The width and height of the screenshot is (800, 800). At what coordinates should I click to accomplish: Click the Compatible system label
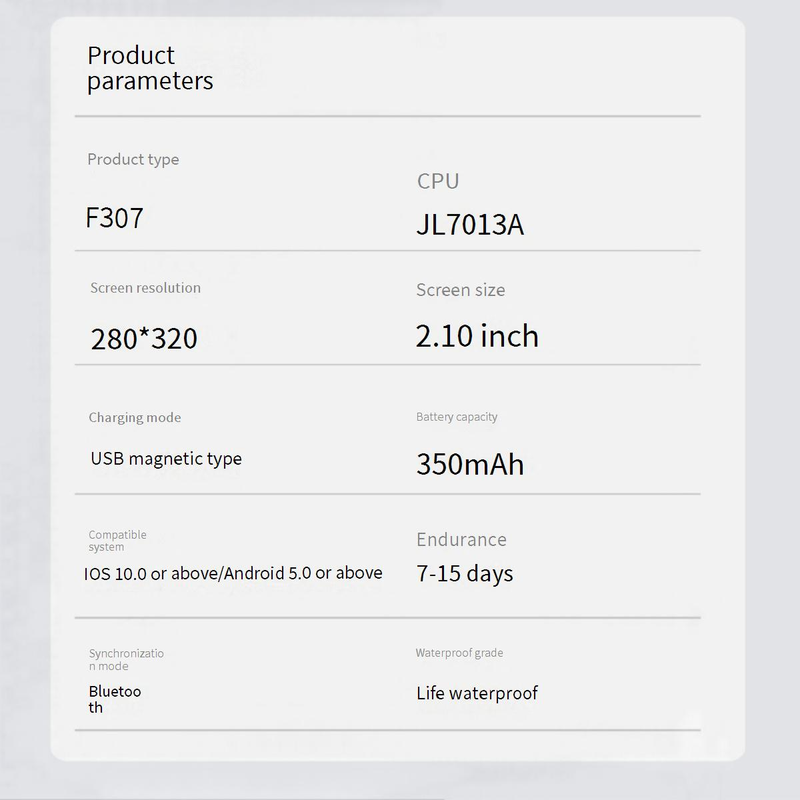coord(117,541)
